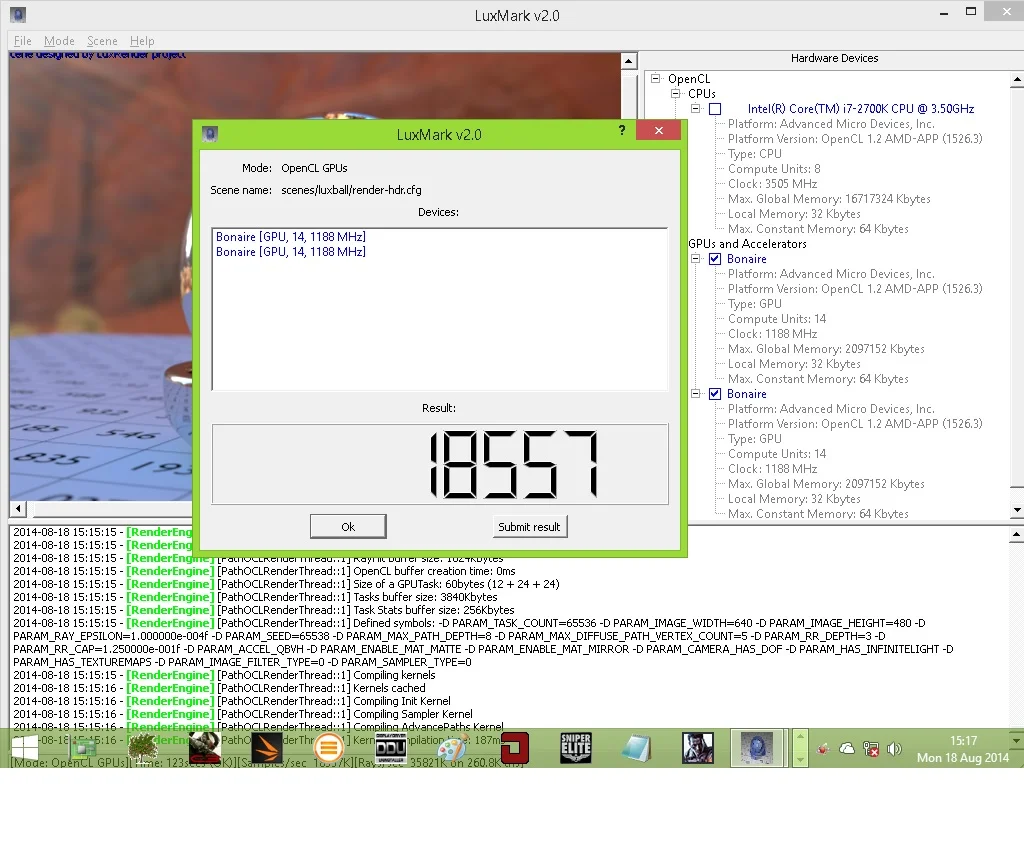Click 'Kernels cached' log line
The height and width of the screenshot is (847, 1024).
[x=389, y=688]
